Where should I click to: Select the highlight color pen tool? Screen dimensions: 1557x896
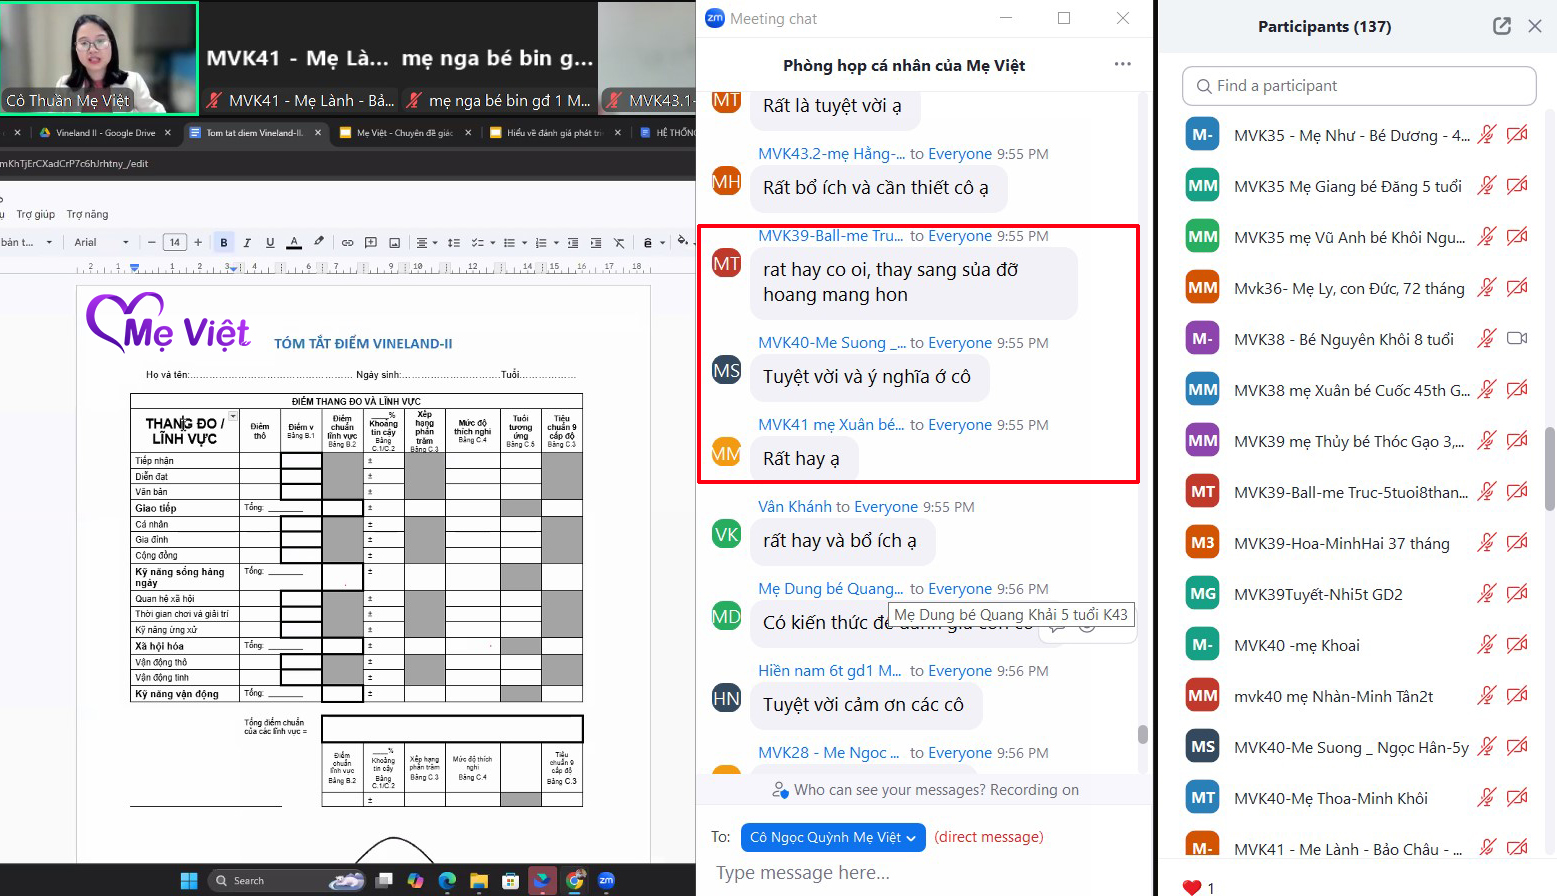[x=319, y=242]
